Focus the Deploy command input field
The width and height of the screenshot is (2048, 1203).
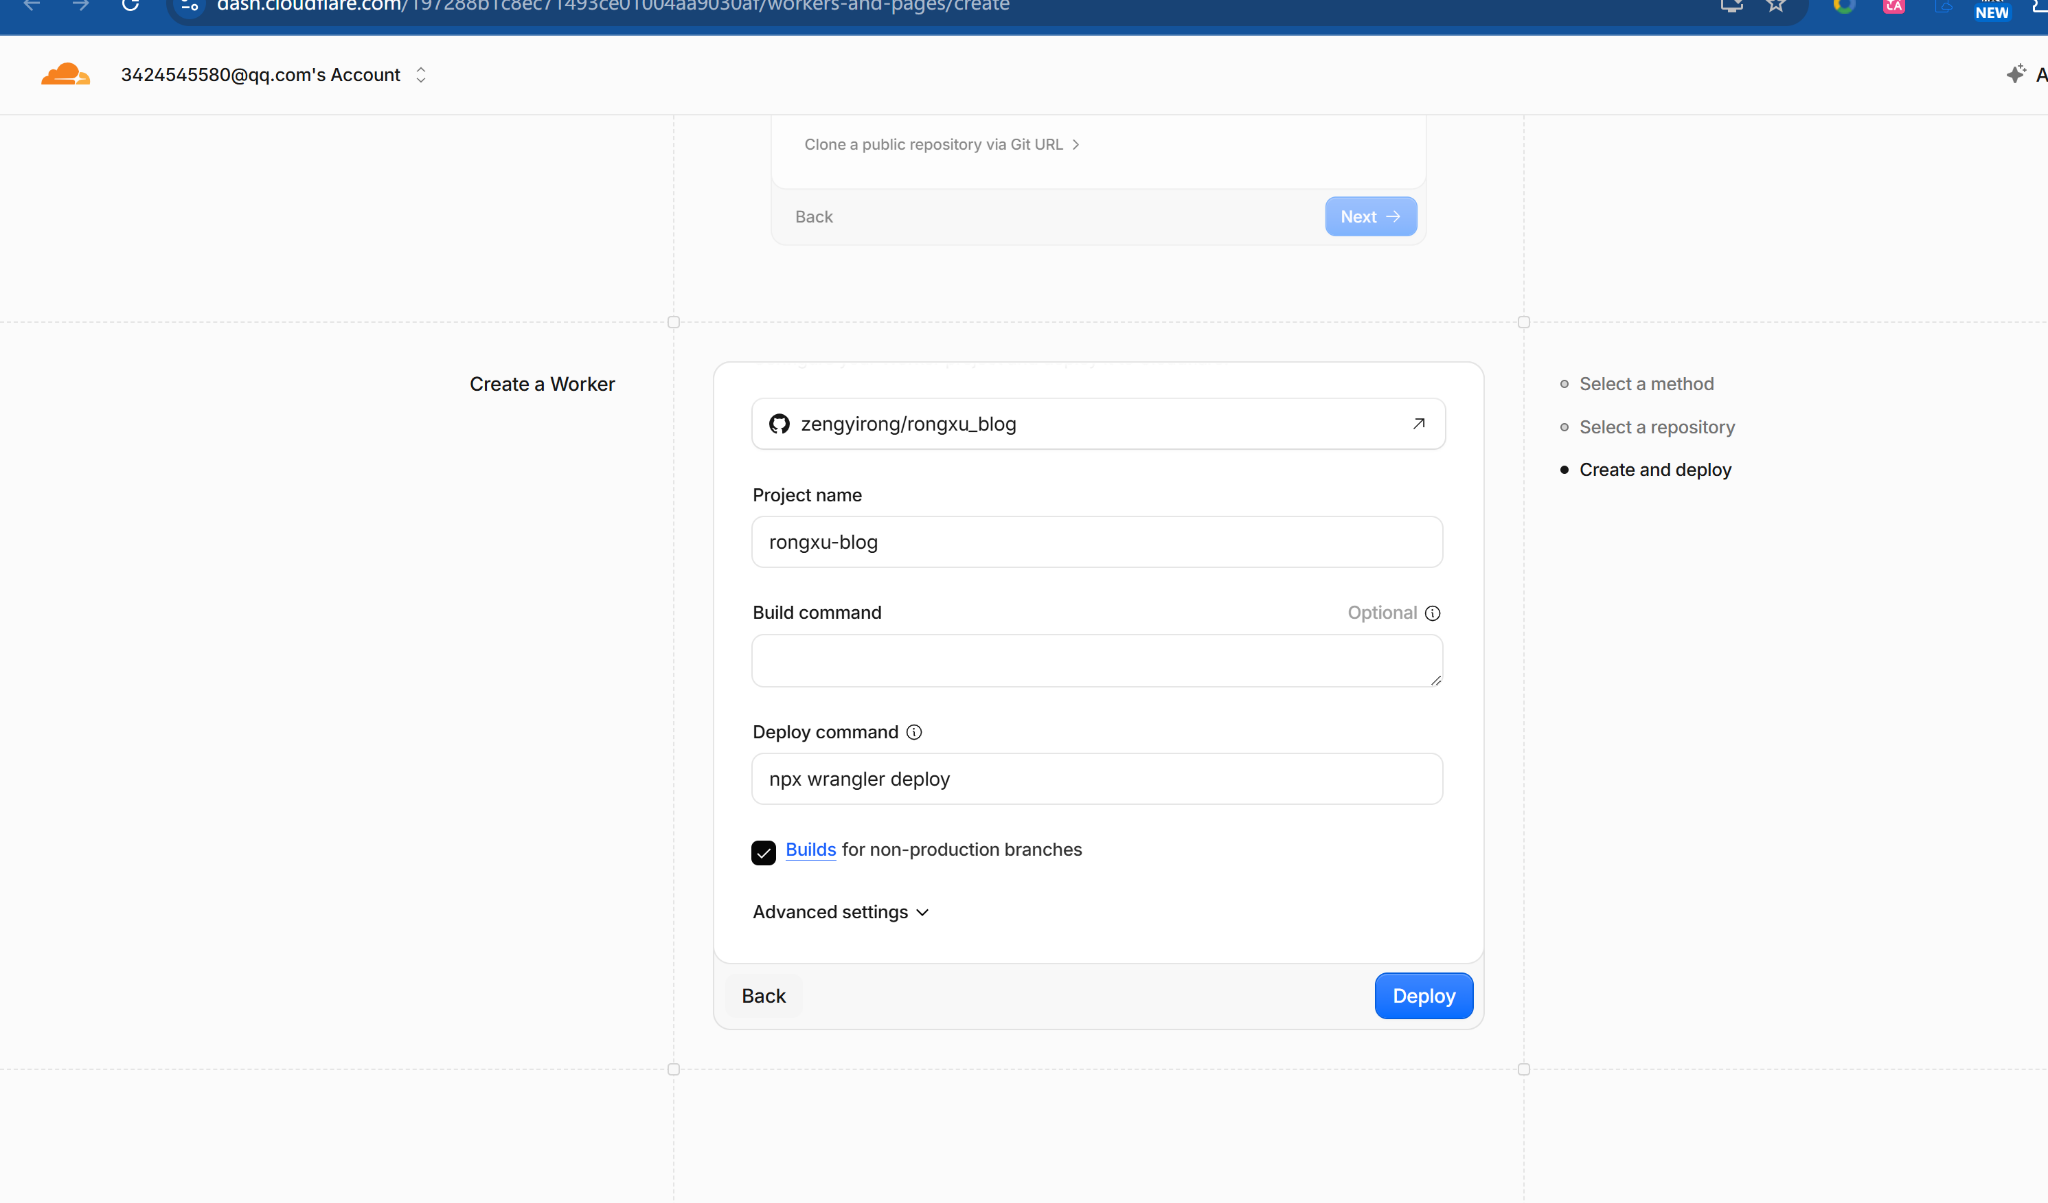click(x=1097, y=779)
